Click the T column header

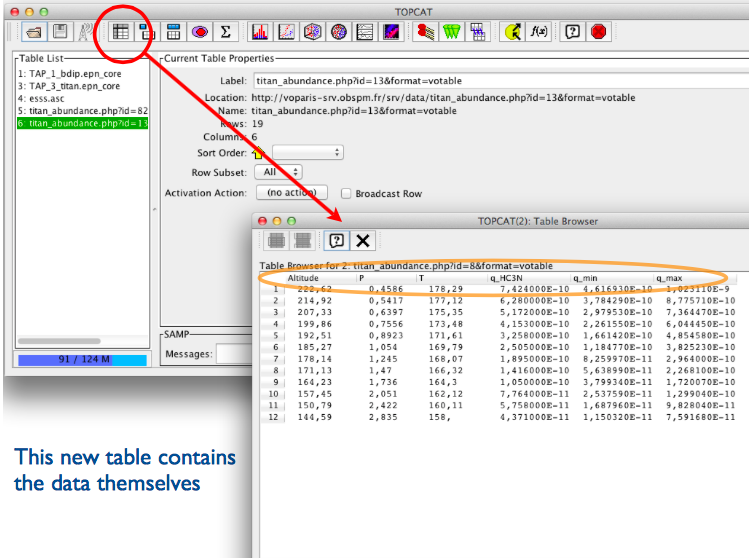click(421, 278)
